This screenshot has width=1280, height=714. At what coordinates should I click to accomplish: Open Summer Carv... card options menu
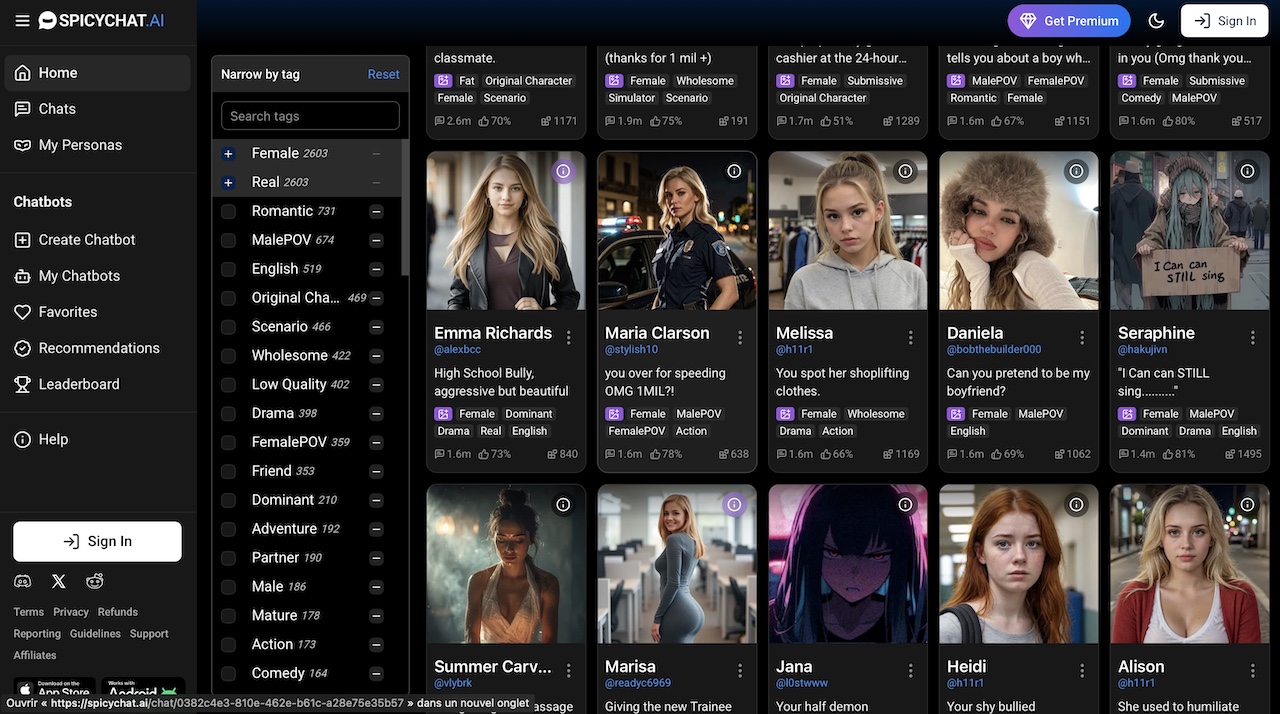coord(569,671)
